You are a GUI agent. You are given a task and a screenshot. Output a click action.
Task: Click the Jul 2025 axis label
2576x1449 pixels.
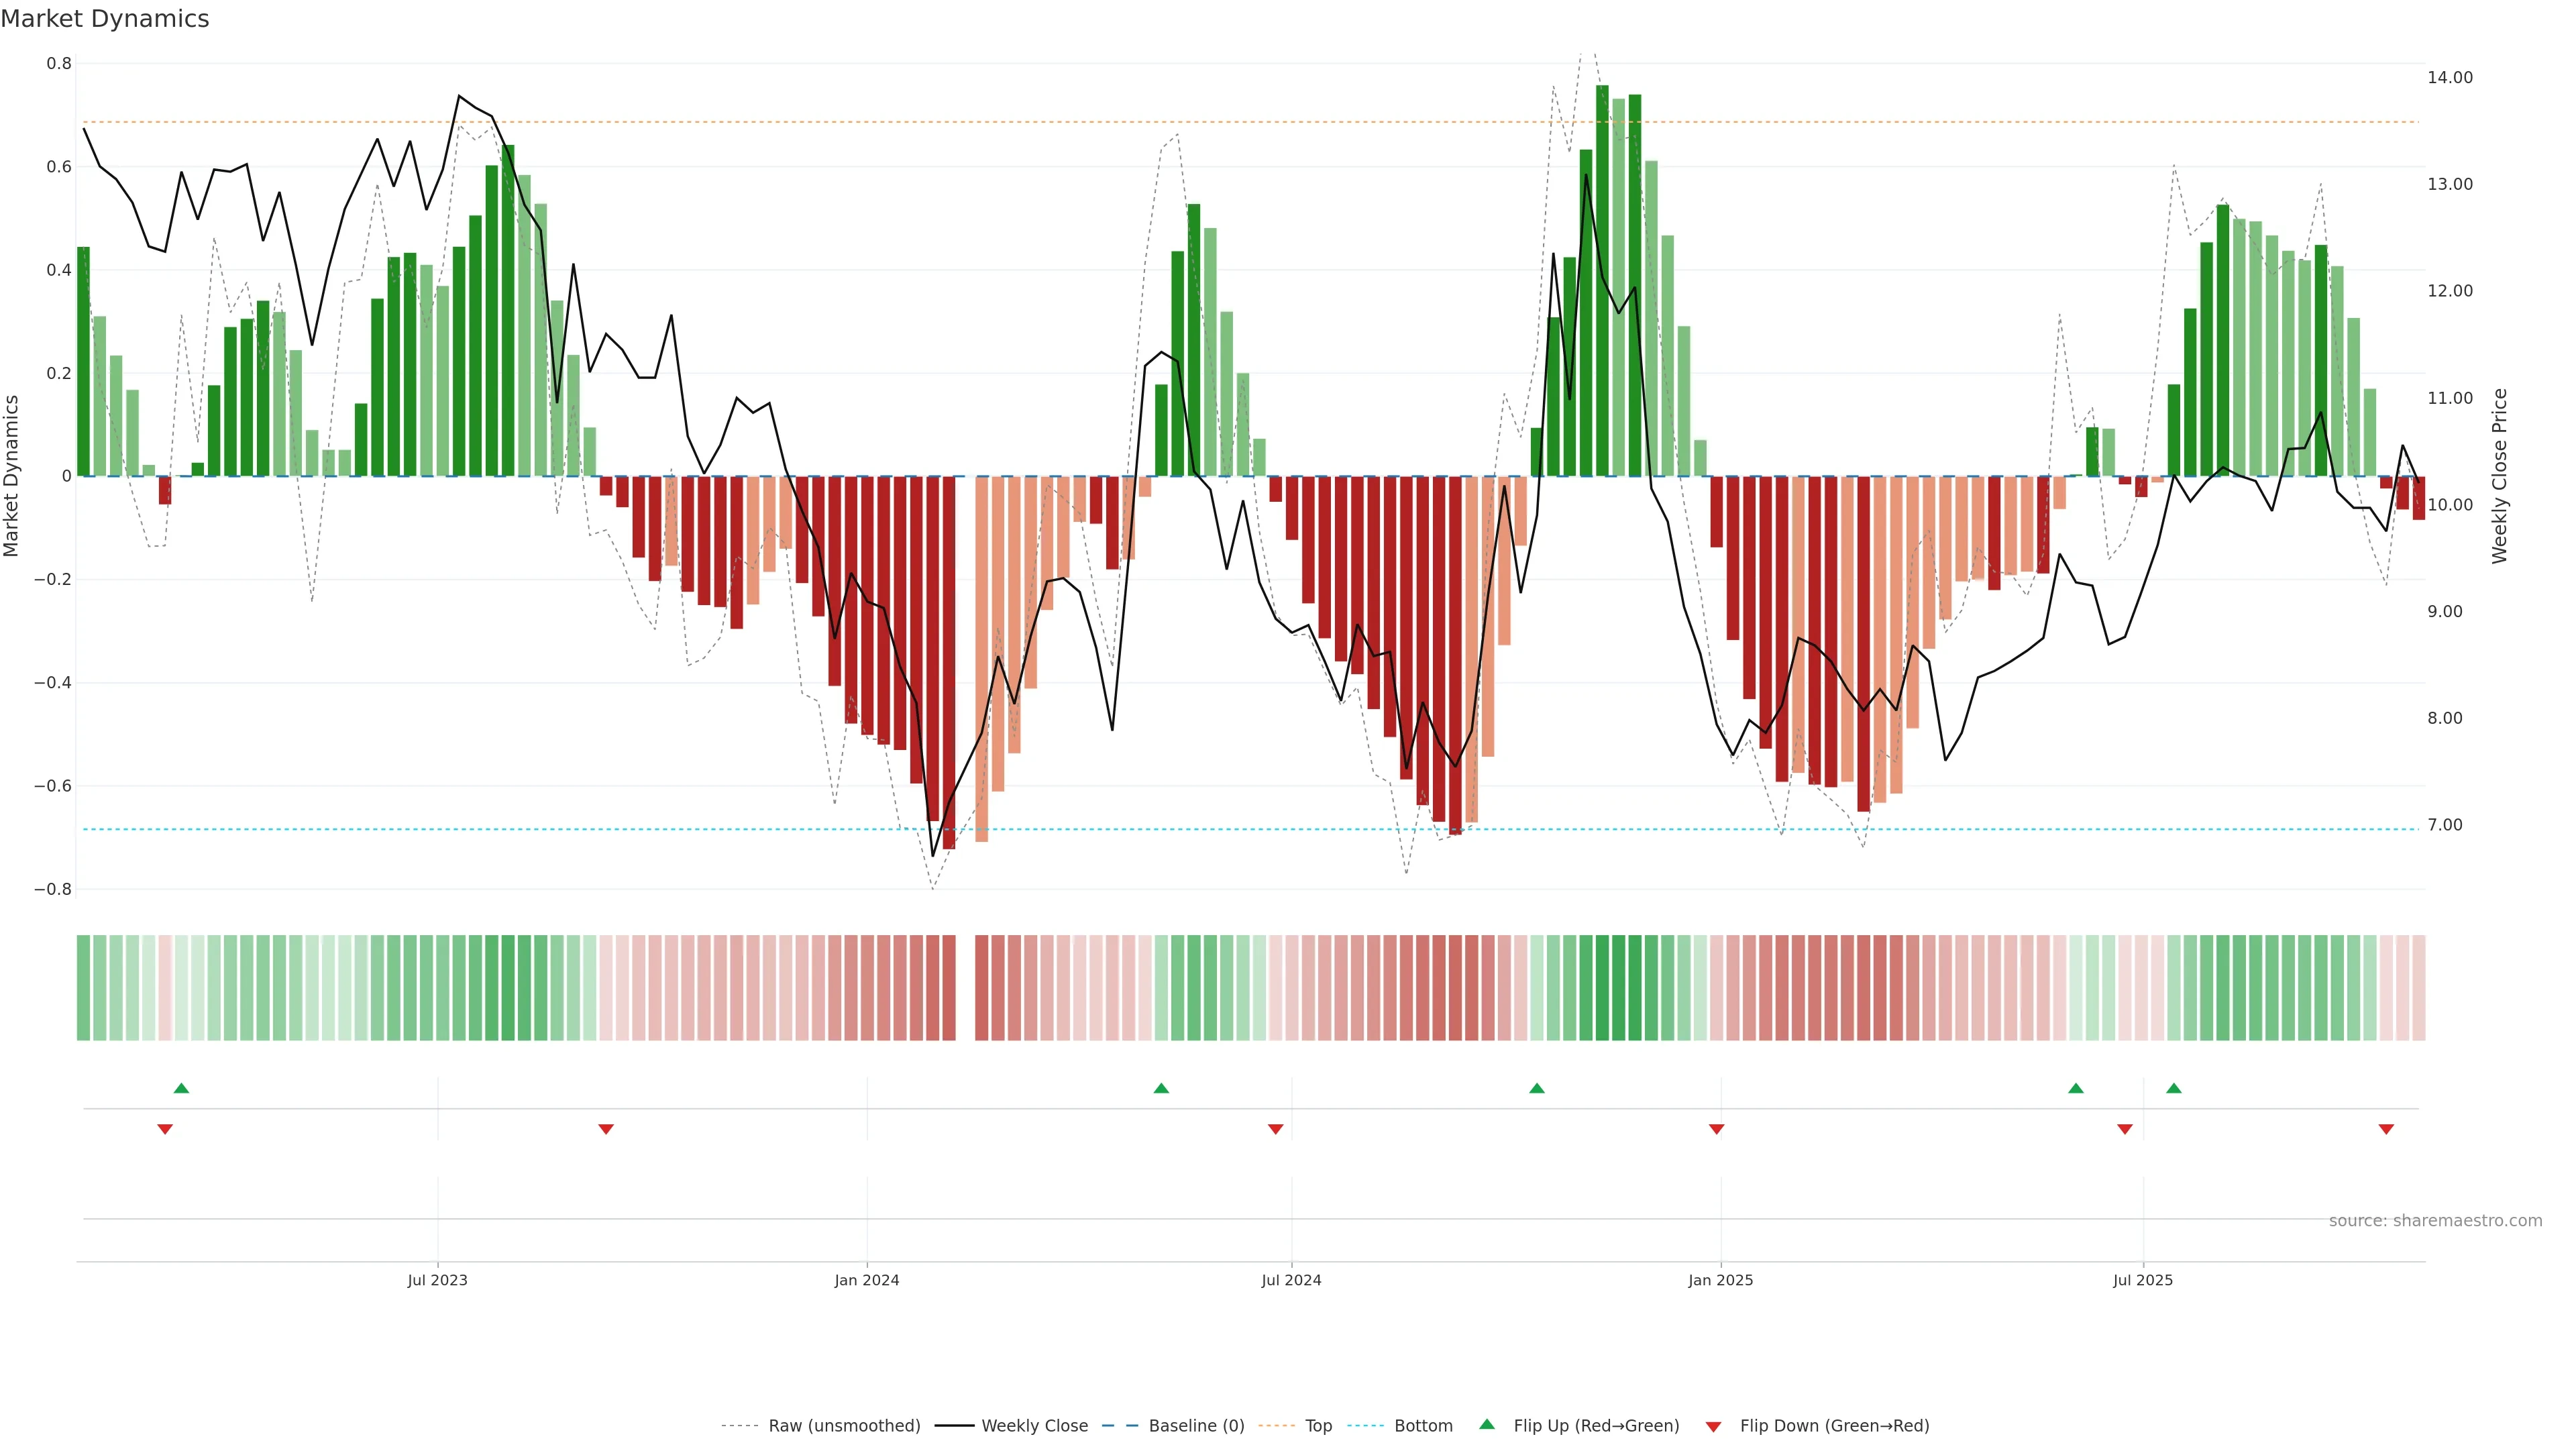tap(2143, 1280)
